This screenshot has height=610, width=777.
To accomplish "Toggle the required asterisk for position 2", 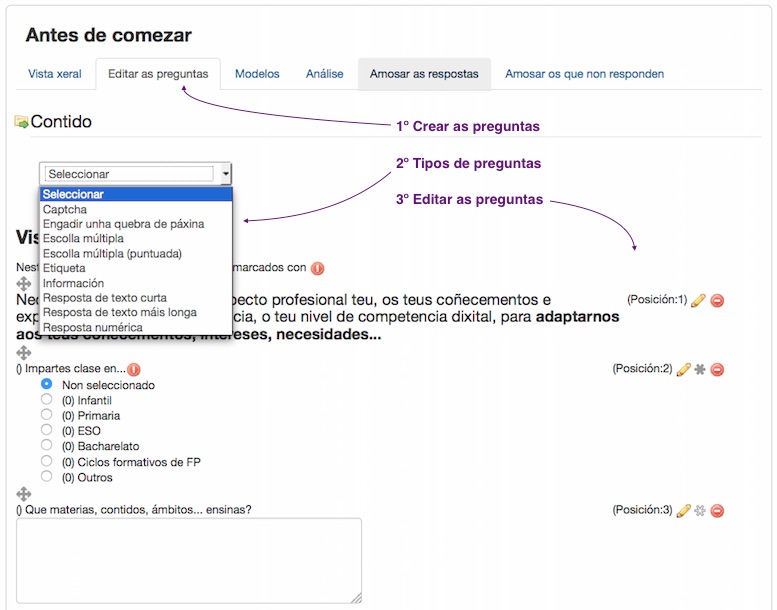I will tap(700, 369).
